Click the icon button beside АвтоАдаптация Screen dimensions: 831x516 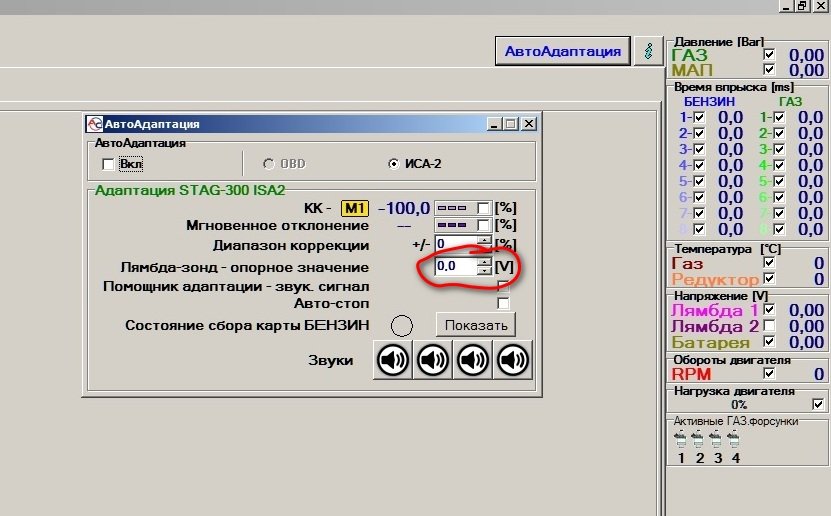[x=648, y=51]
